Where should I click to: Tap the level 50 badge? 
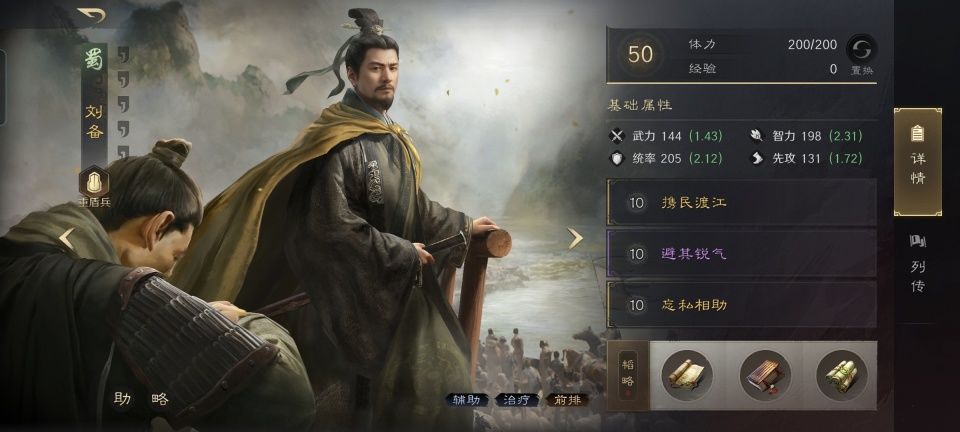[x=640, y=55]
